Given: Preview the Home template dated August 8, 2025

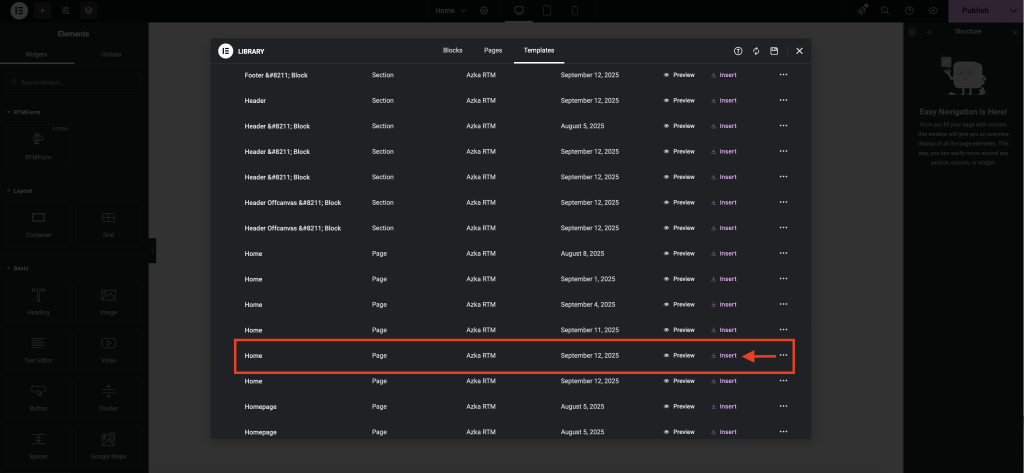Looking at the screenshot, I should click(x=679, y=253).
